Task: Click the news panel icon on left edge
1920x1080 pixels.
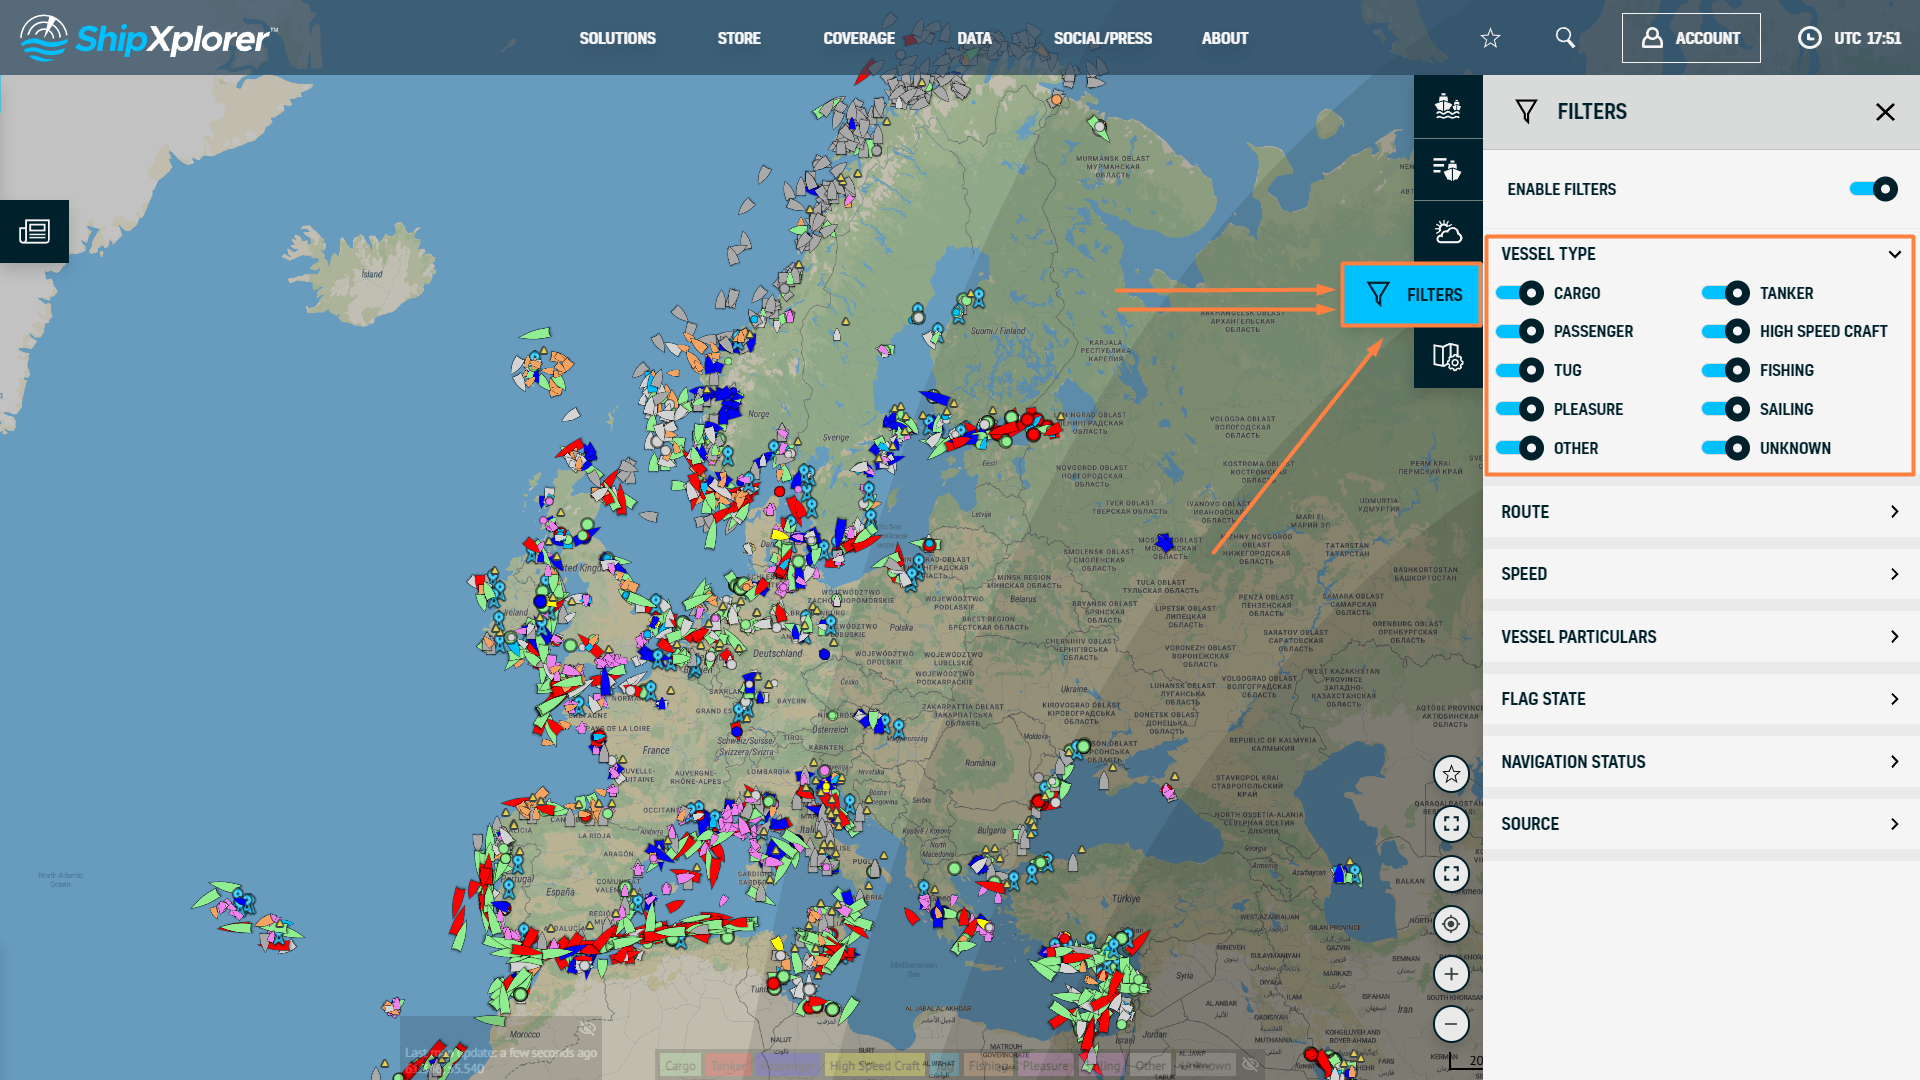Action: 34,232
